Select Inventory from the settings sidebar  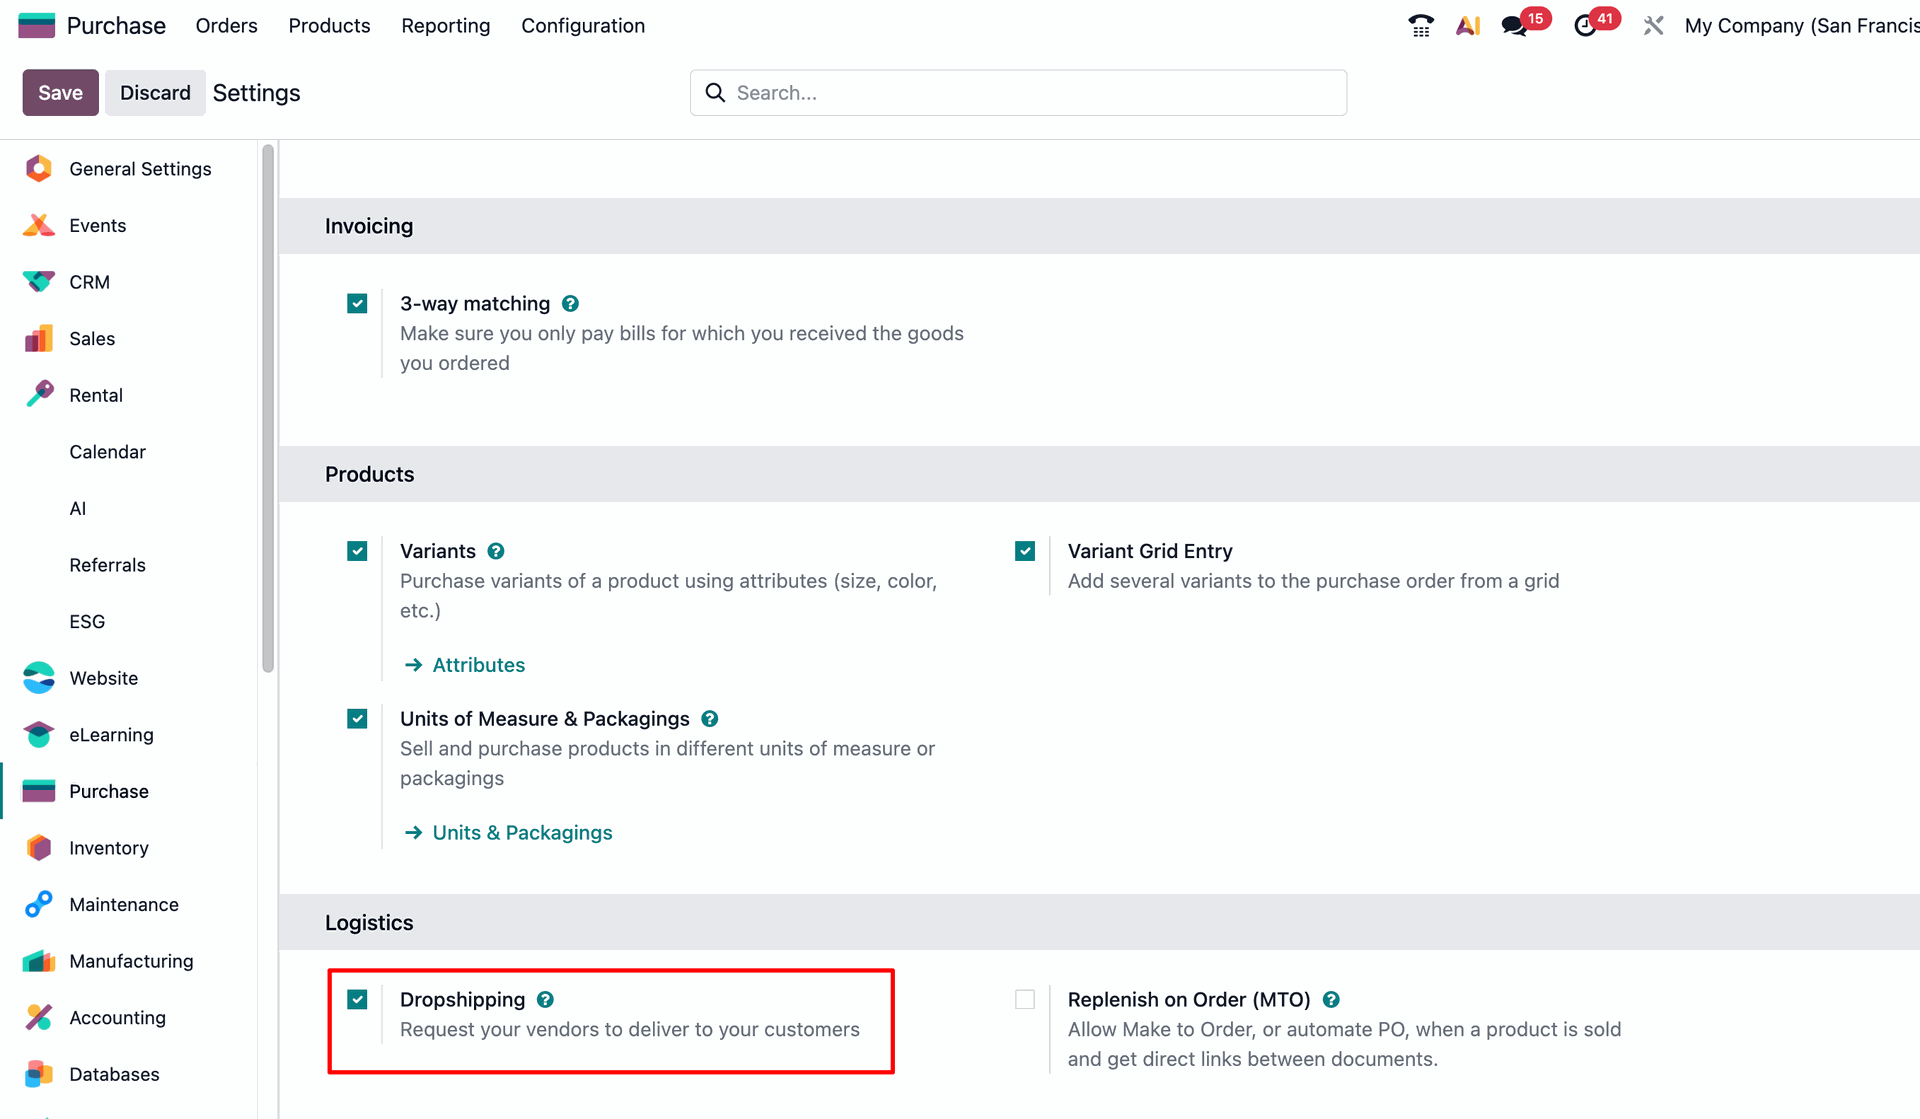107,847
